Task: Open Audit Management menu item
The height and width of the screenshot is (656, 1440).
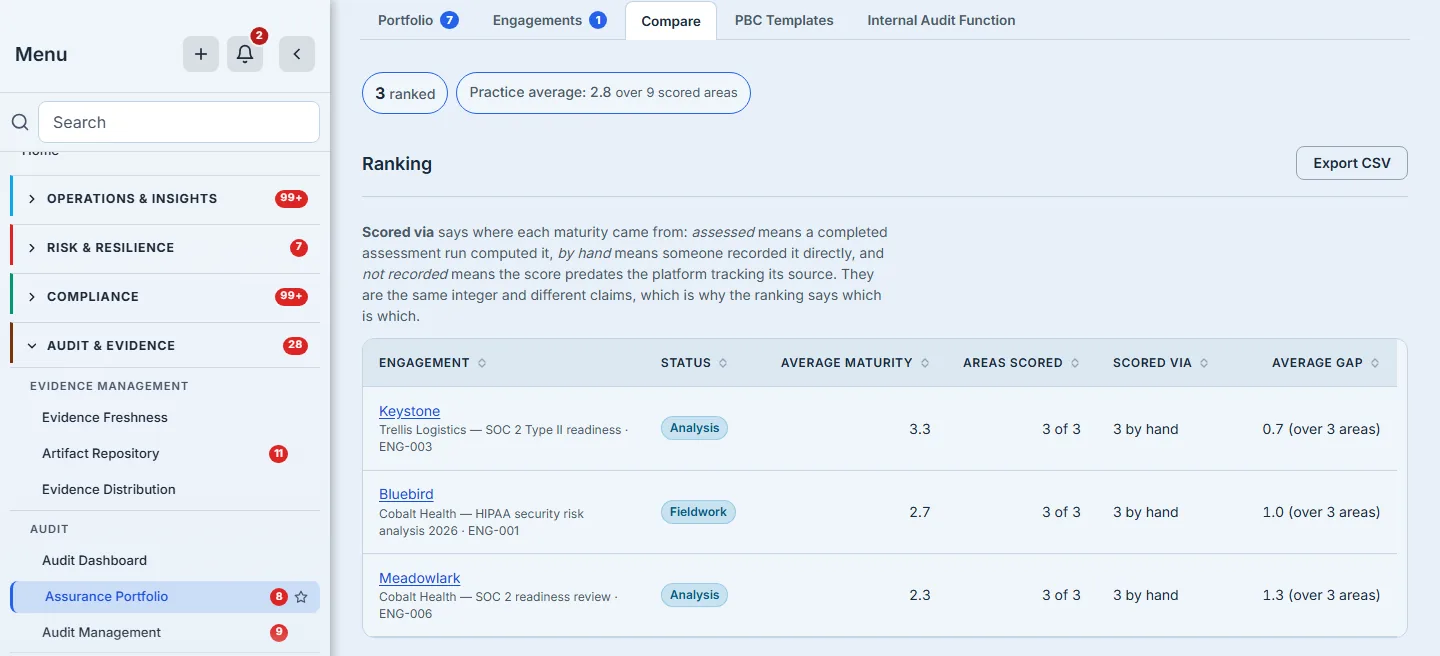Action: point(101,633)
